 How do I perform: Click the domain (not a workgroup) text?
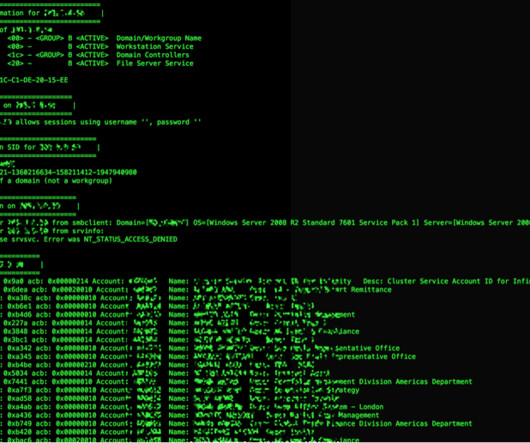coord(64,181)
